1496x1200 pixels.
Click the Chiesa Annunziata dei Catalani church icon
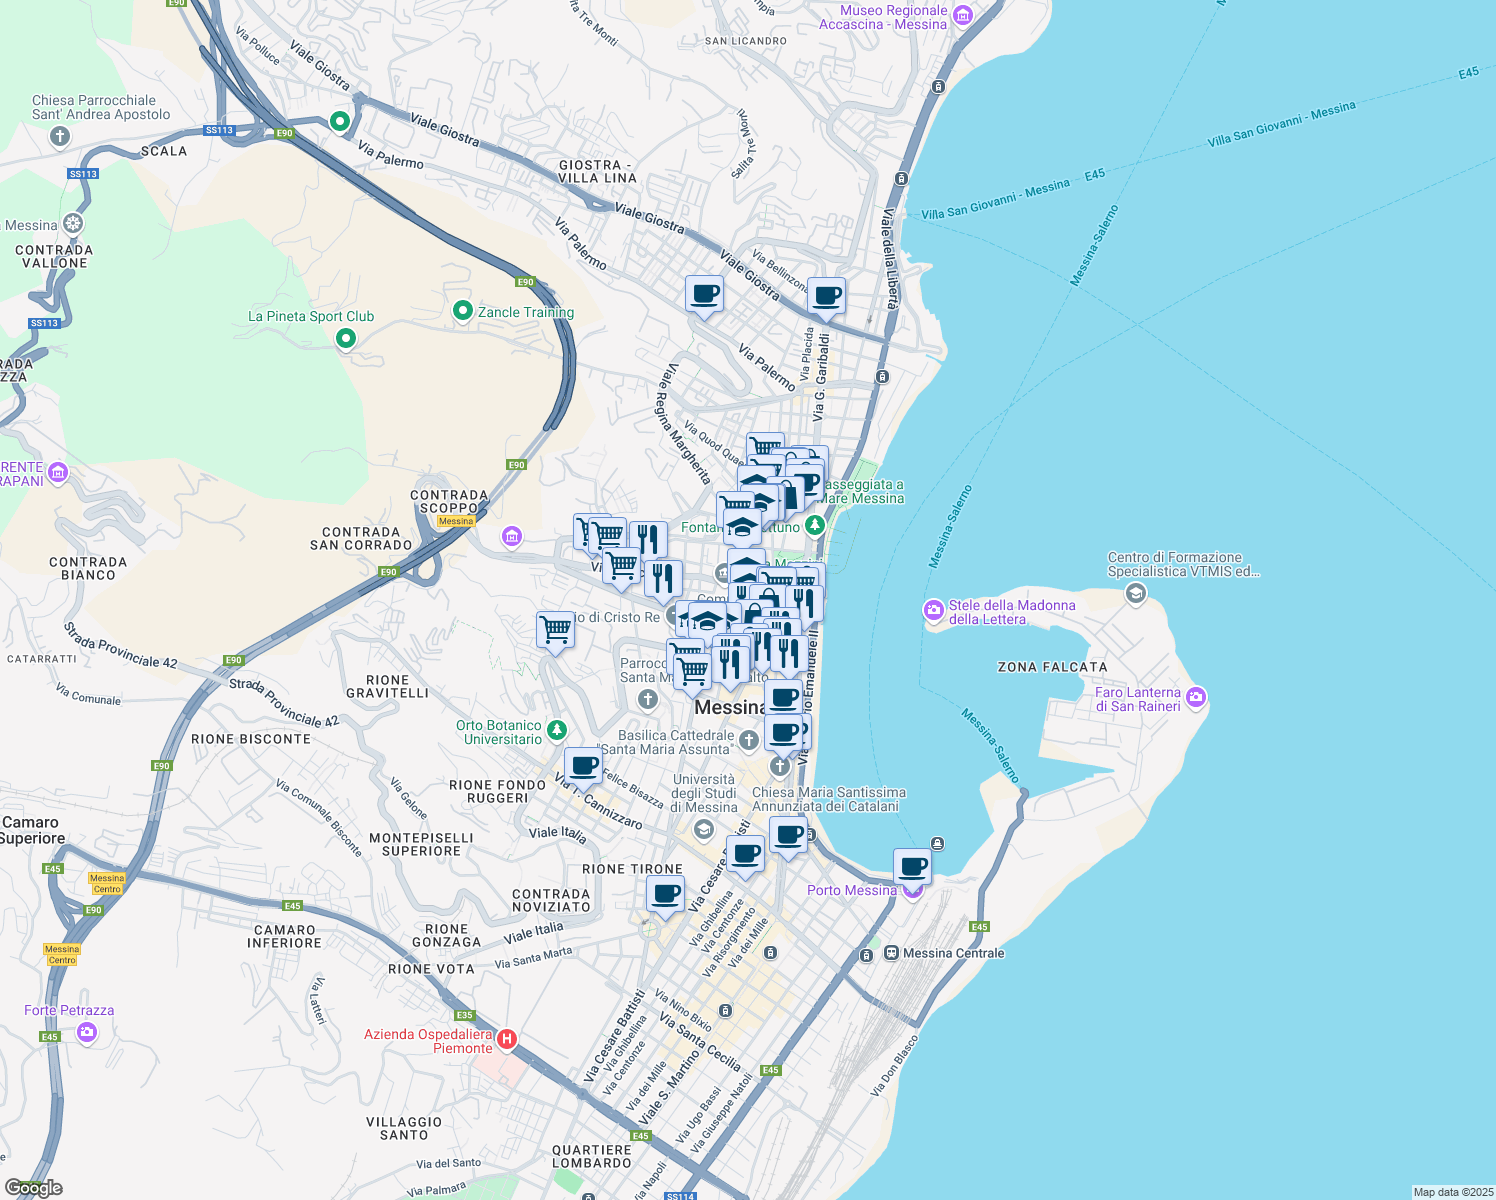(780, 766)
